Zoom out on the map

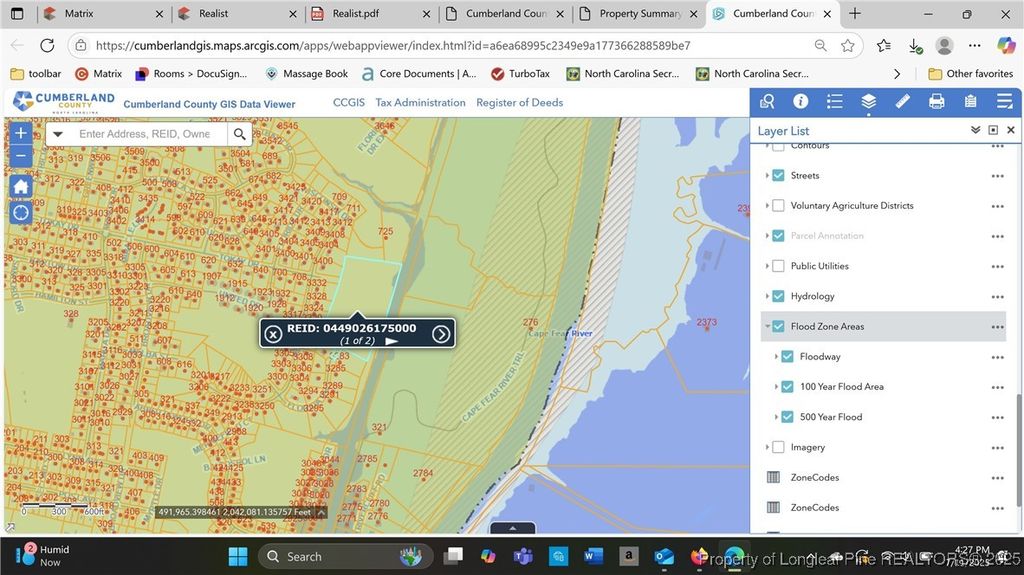pos(21,155)
